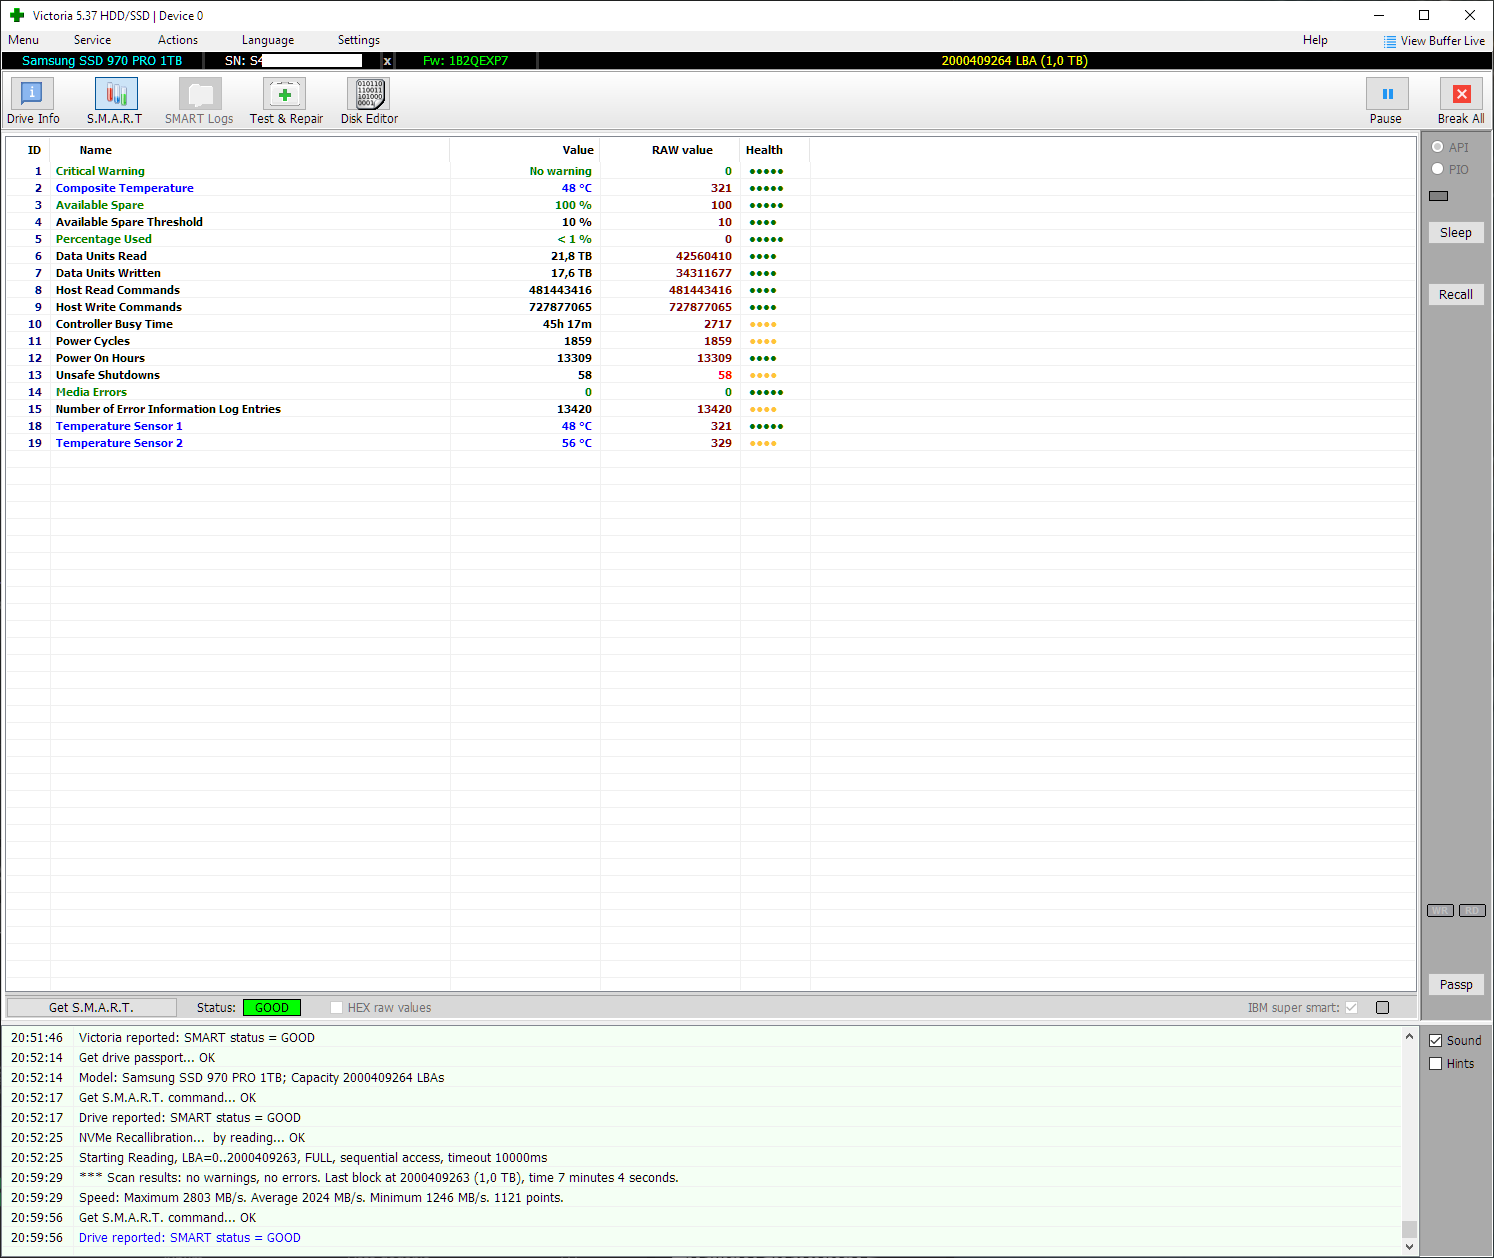This screenshot has height=1258, width=1494.
Task: Click the Break All red icon
Action: point(1461,94)
